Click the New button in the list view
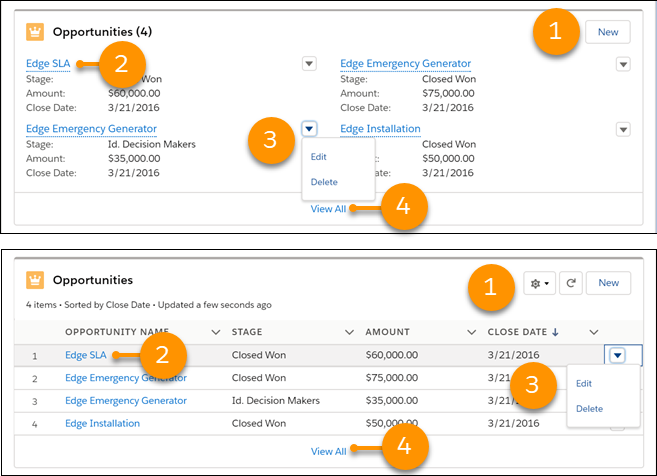Screen dimensions: 657x476 click(x=608, y=283)
